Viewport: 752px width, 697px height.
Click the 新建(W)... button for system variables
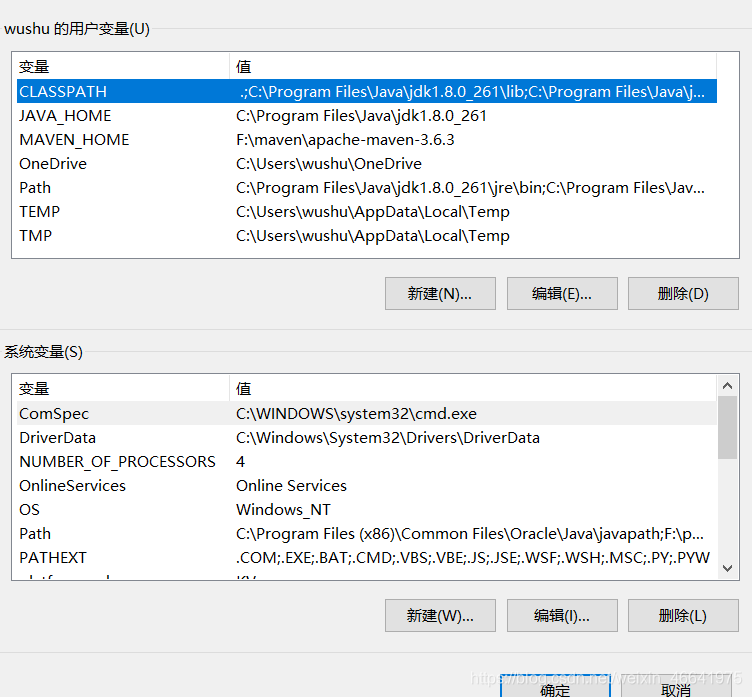click(440, 615)
